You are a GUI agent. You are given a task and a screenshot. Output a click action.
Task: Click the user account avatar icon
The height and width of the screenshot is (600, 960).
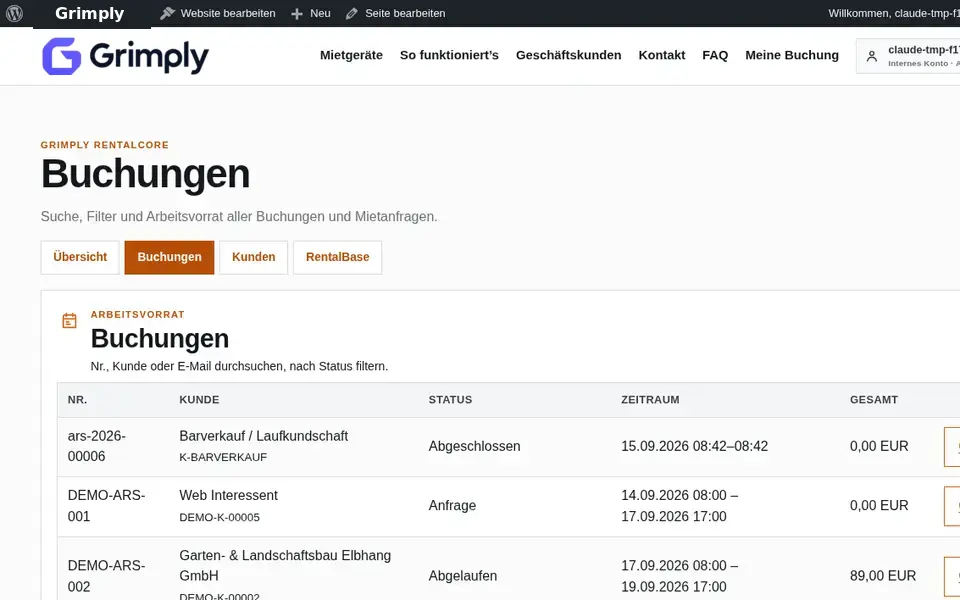coord(872,56)
